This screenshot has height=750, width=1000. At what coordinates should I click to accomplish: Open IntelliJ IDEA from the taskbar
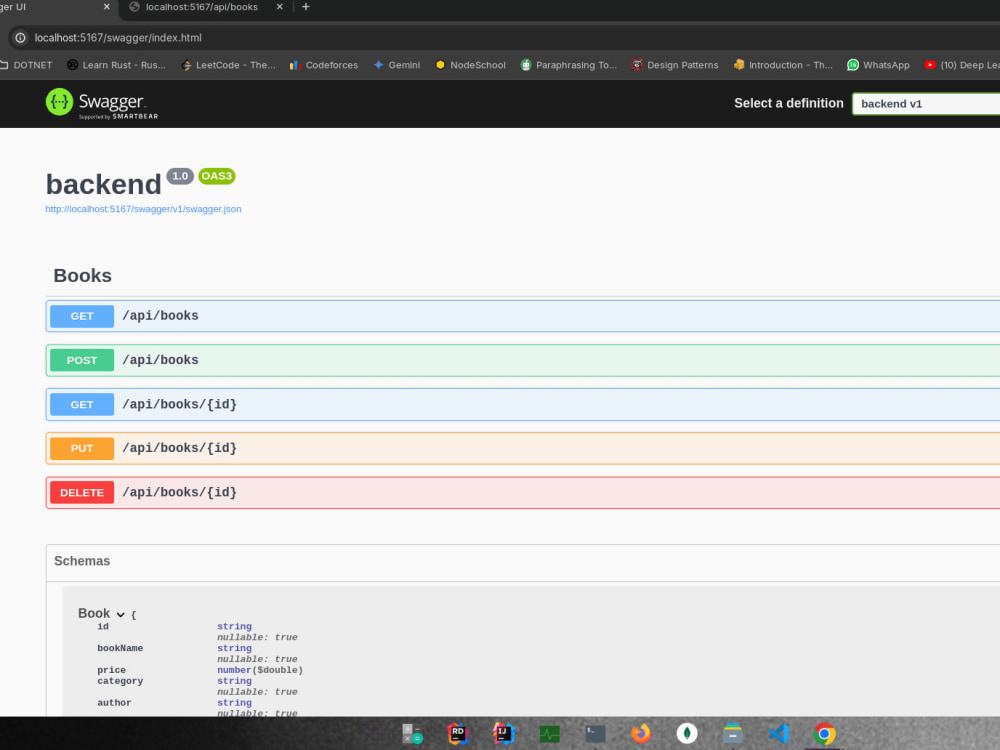point(503,732)
